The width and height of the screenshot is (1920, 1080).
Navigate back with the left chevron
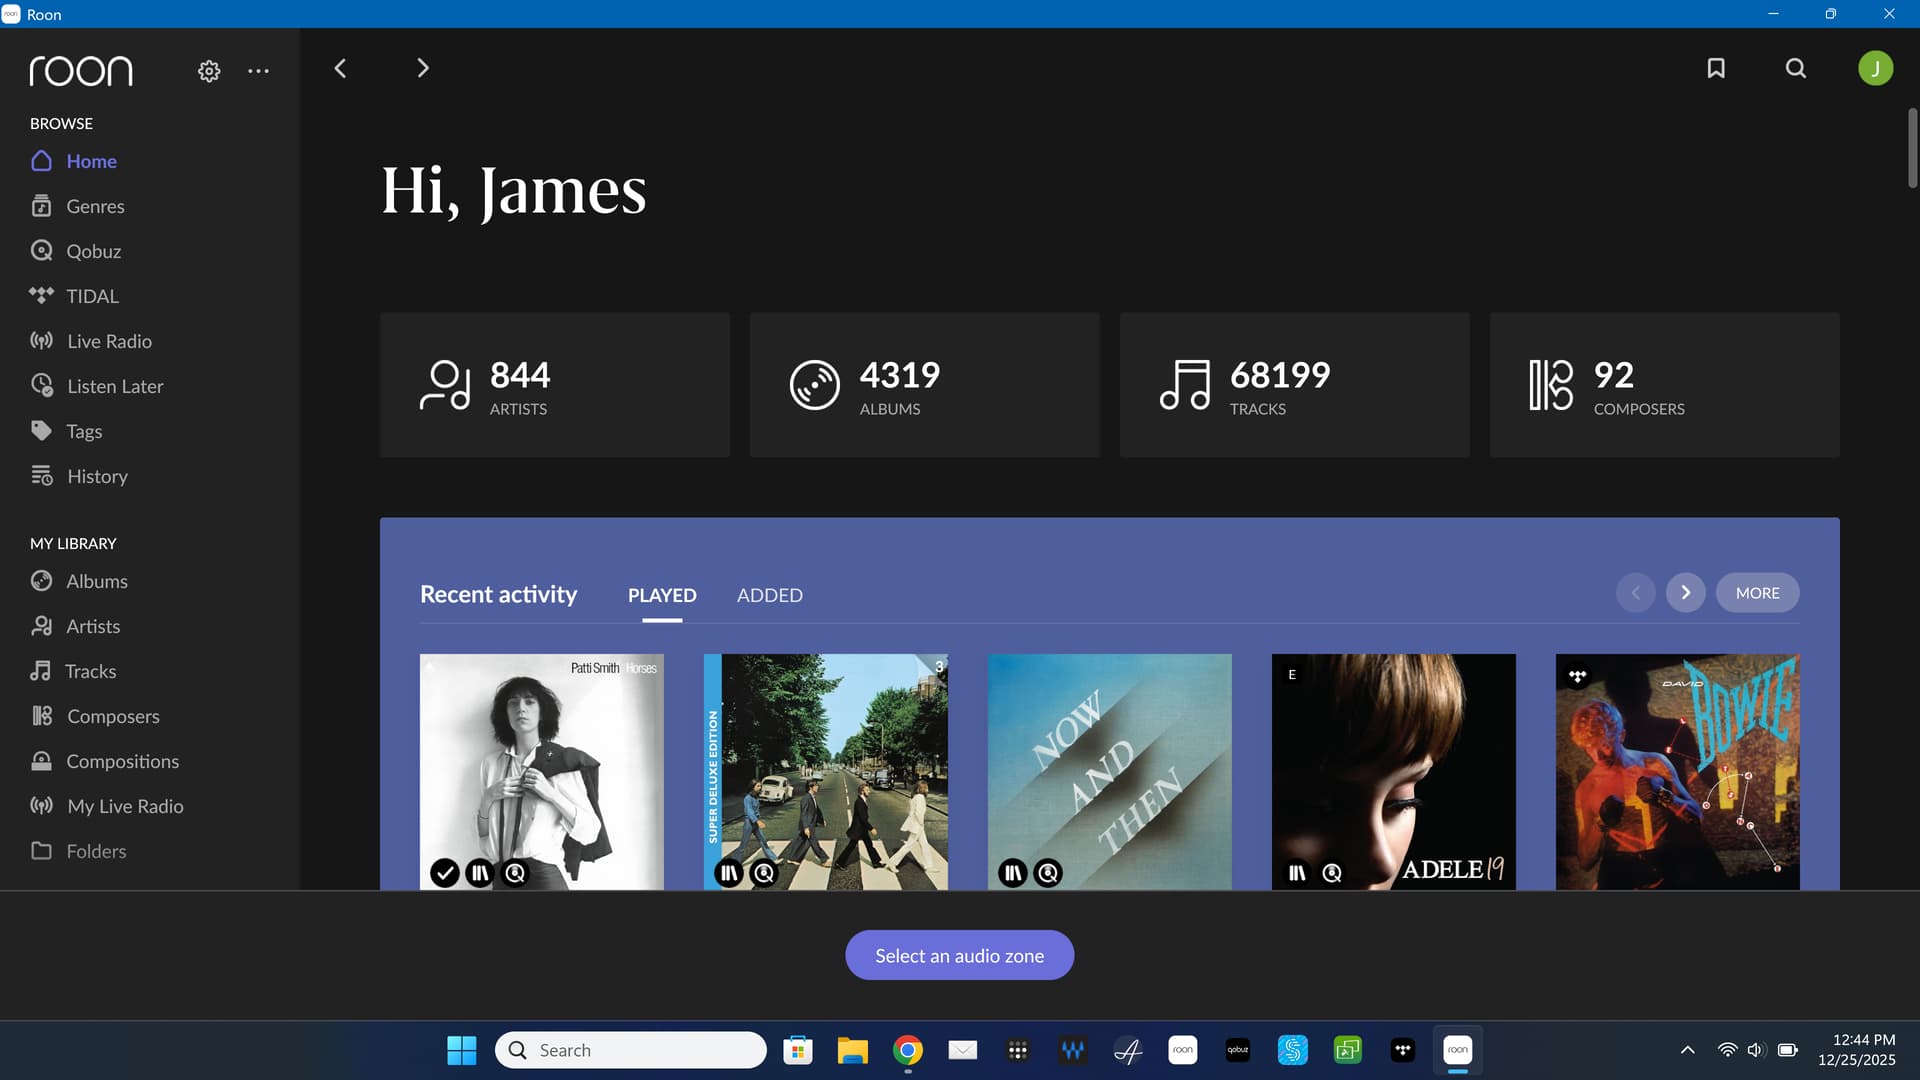click(340, 68)
